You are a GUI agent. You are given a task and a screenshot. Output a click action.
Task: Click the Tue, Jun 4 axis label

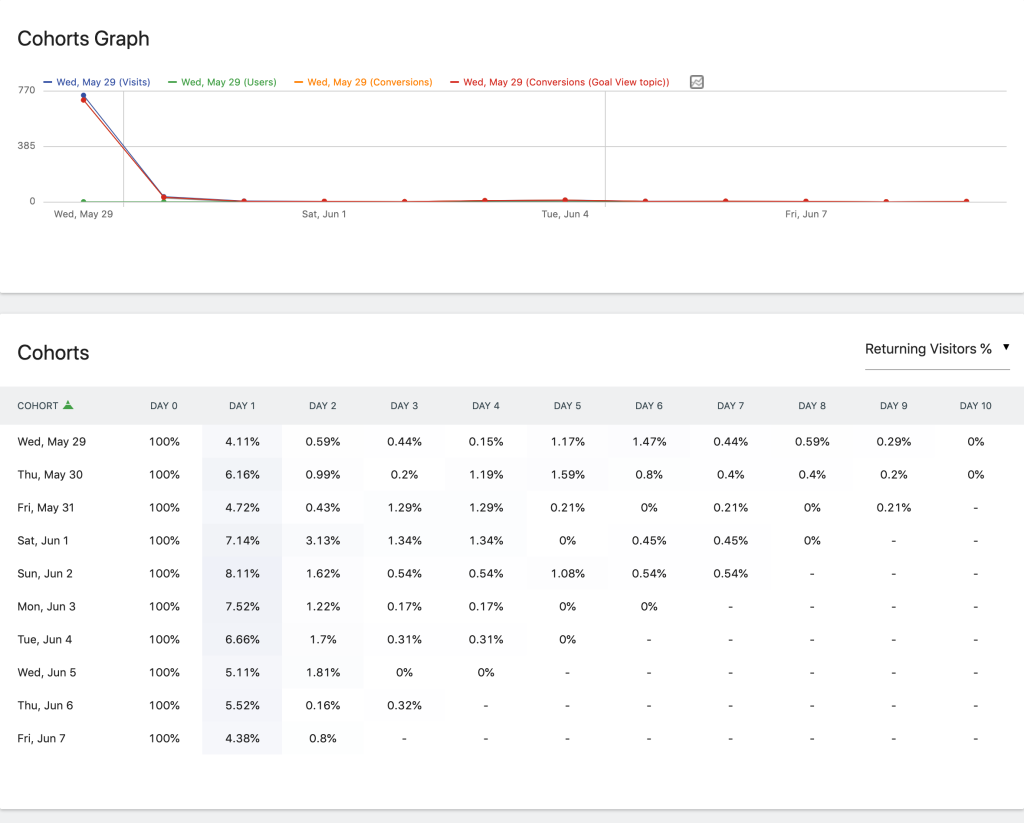566,213
